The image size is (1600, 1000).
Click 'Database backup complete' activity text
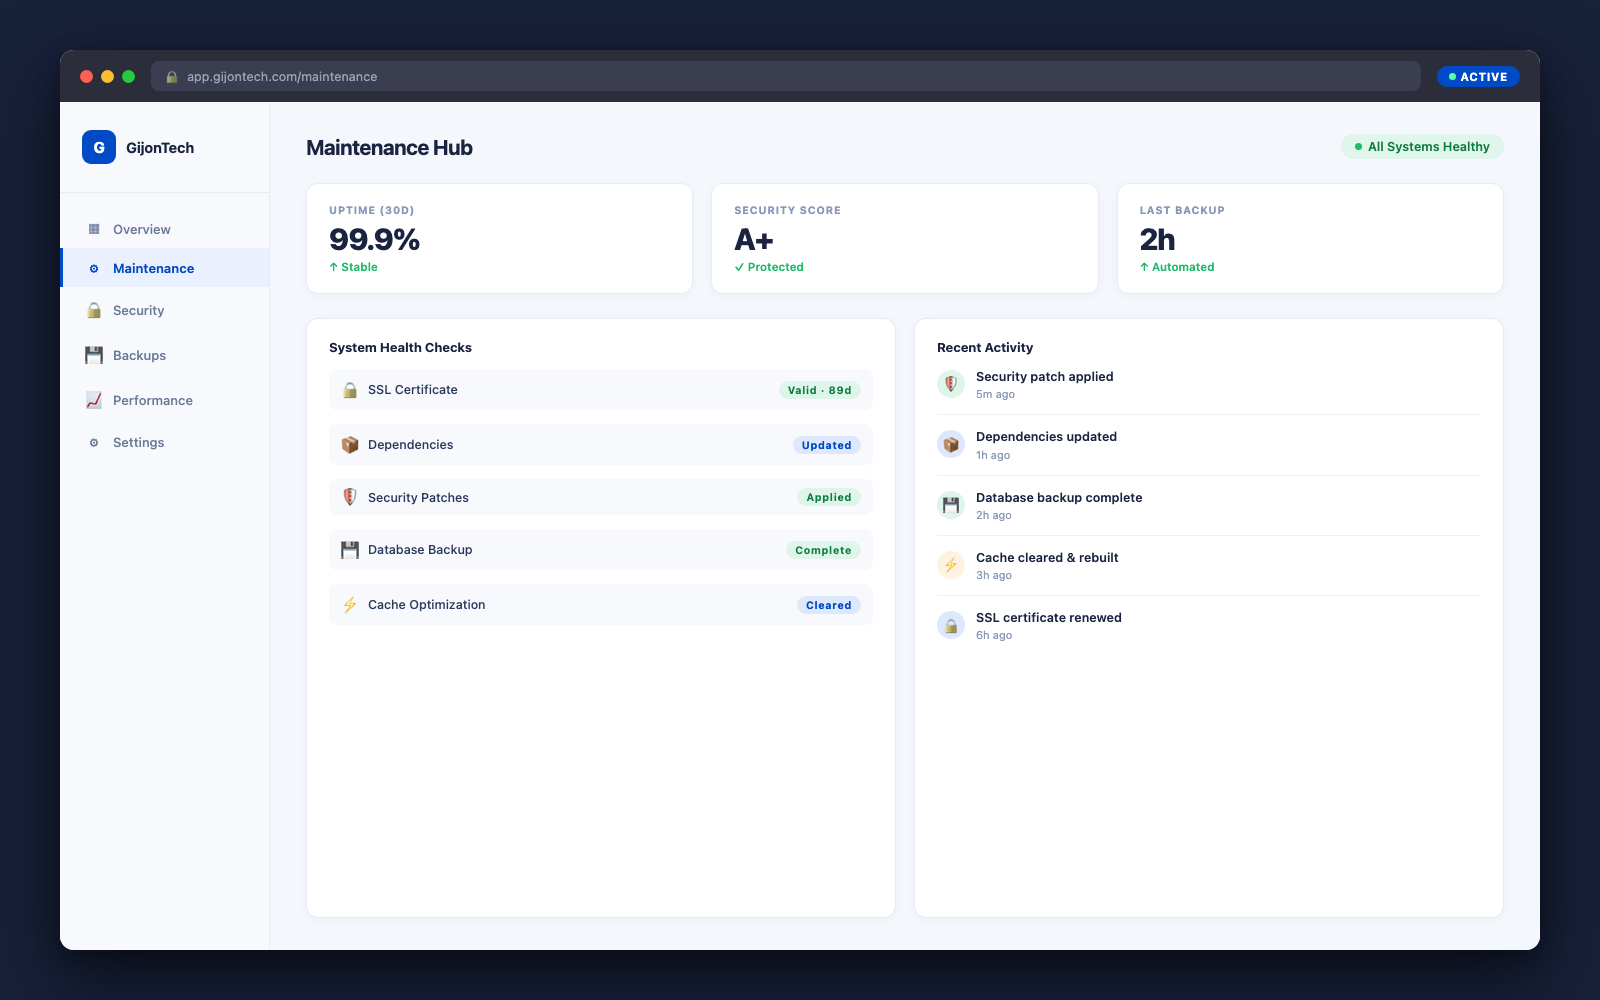1059,498
